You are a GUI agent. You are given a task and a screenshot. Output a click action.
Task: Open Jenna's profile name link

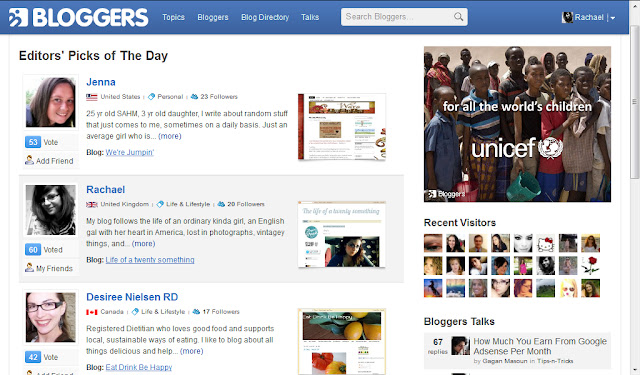point(101,82)
